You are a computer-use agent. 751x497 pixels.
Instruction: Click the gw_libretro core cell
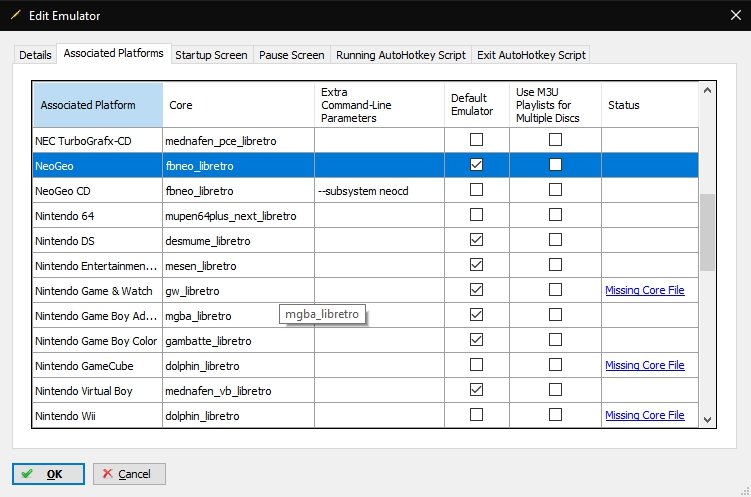(x=239, y=291)
